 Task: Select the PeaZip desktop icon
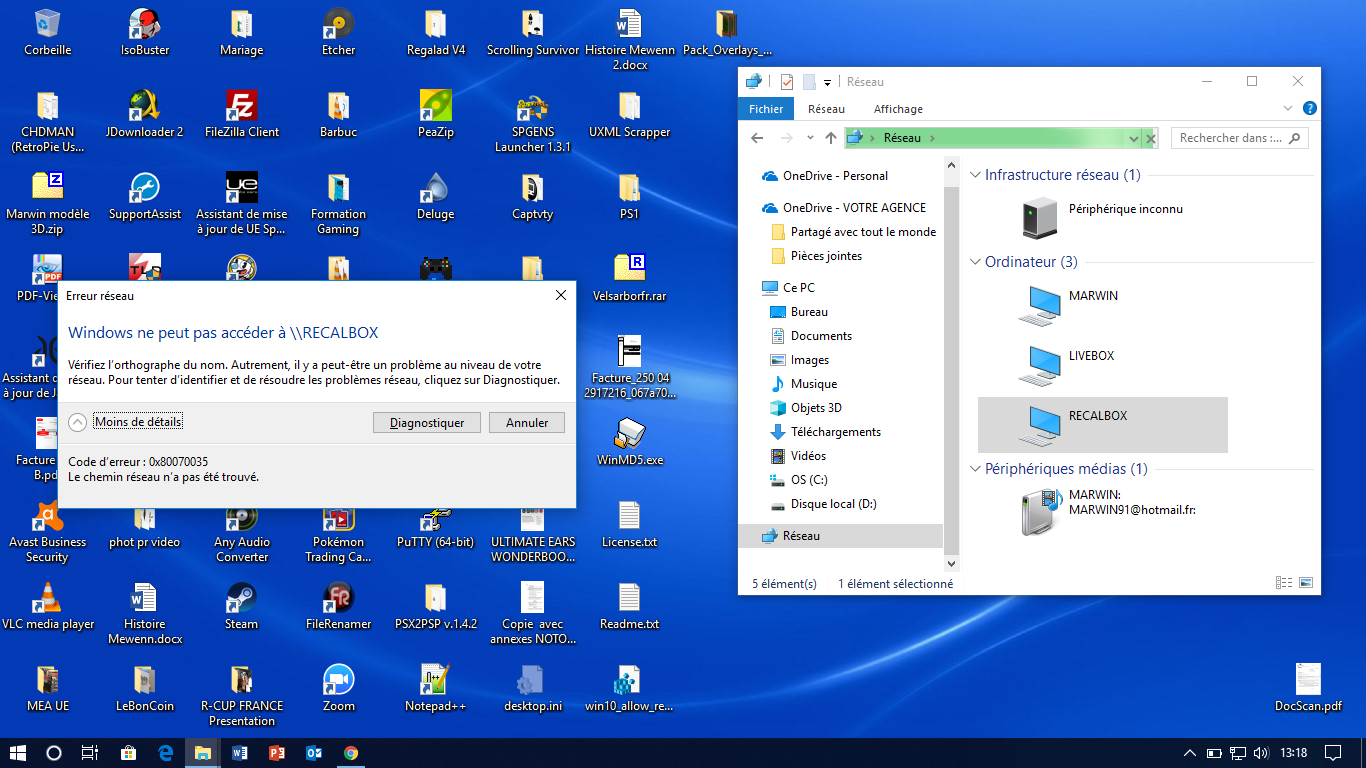(436, 114)
